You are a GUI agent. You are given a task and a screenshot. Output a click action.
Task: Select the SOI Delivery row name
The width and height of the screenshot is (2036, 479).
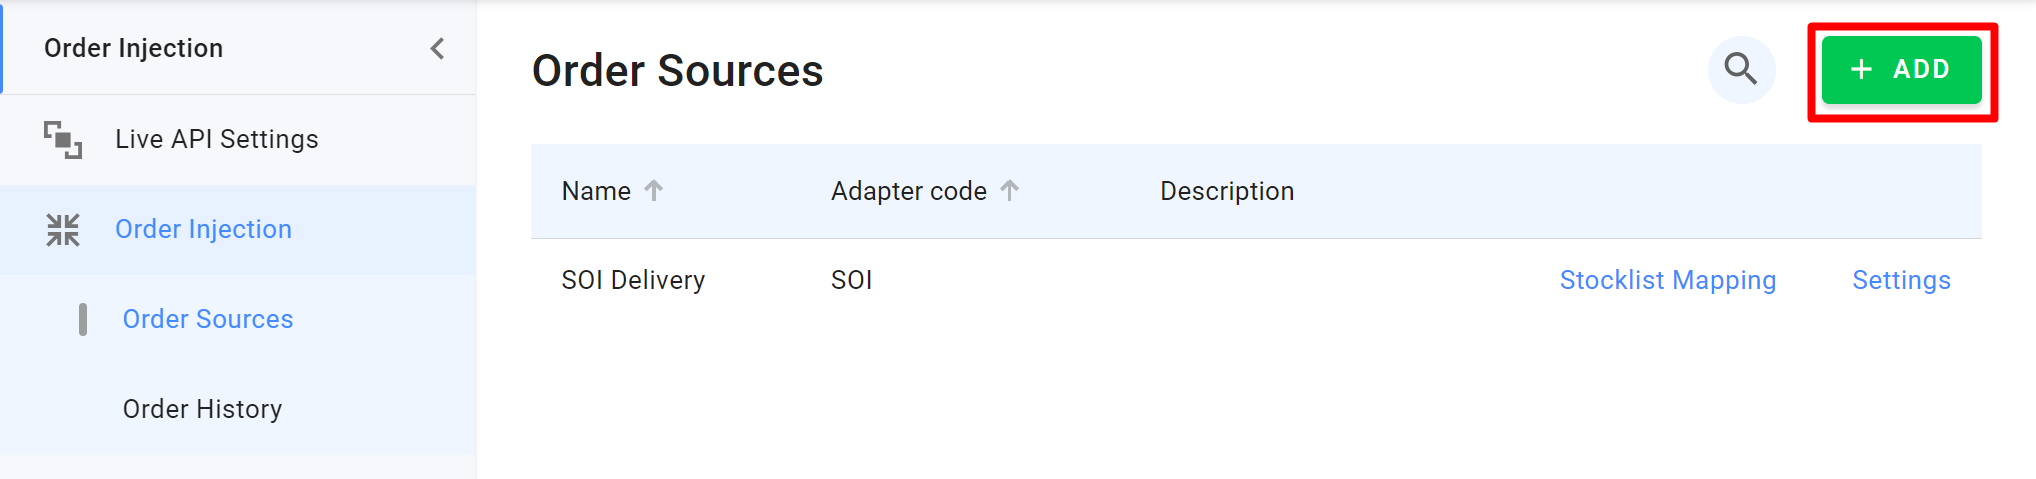633,280
